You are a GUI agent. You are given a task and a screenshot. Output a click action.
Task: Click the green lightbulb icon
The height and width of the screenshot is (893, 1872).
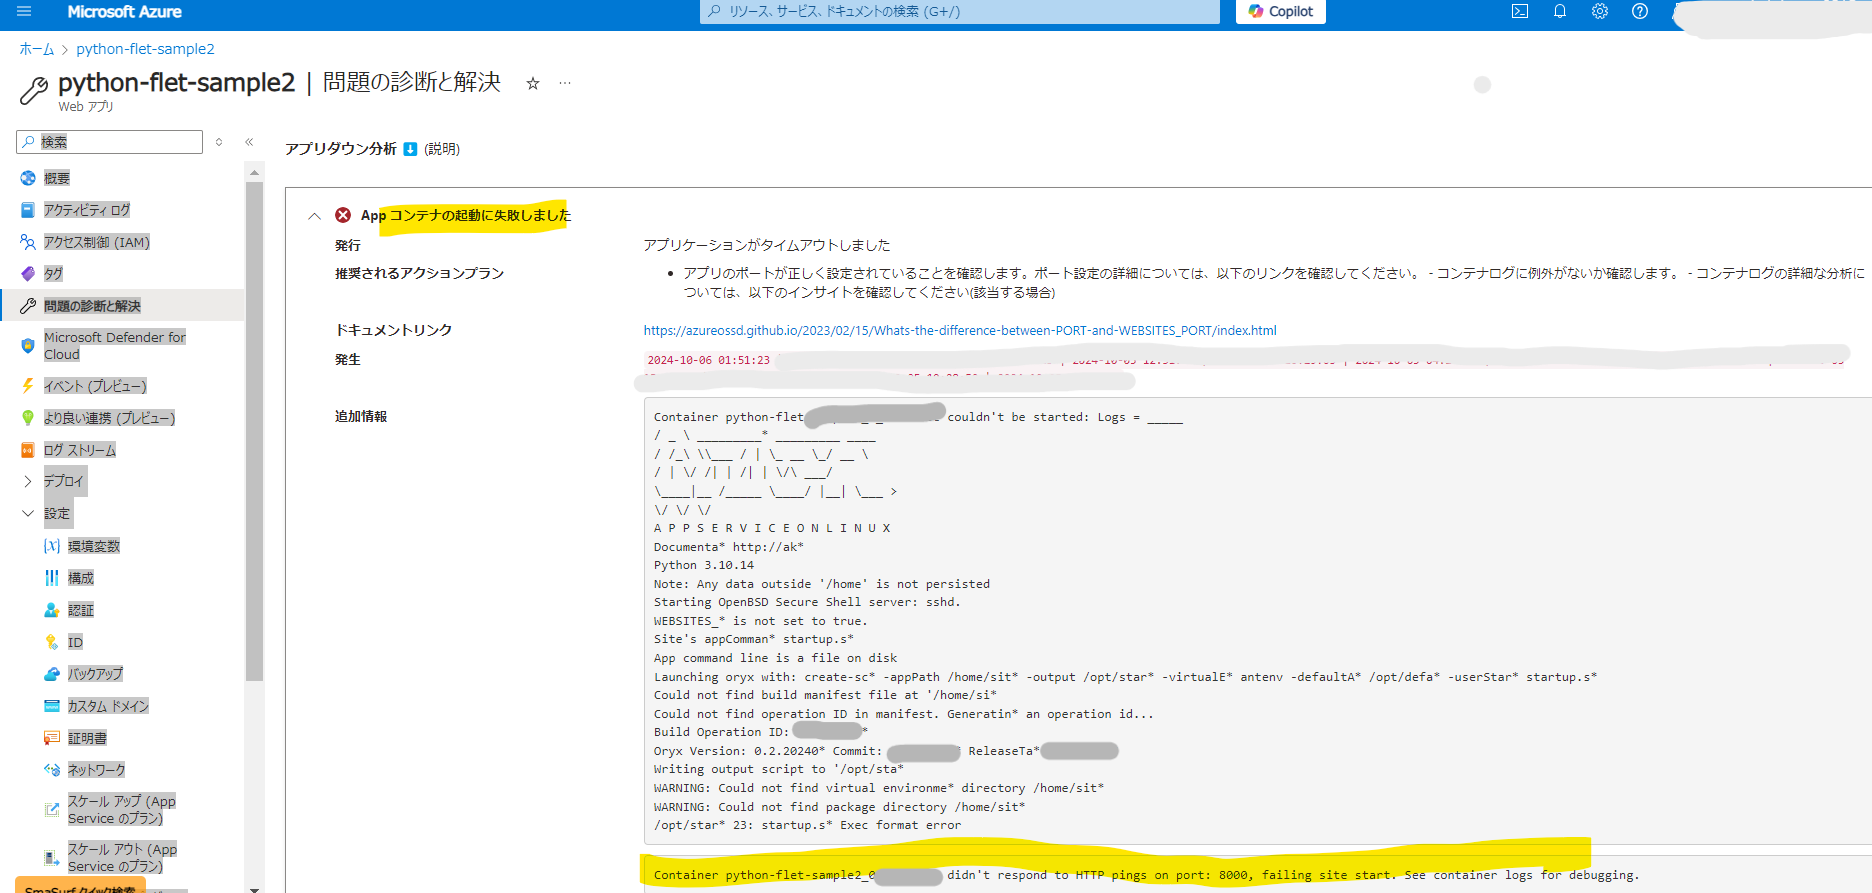(x=28, y=418)
